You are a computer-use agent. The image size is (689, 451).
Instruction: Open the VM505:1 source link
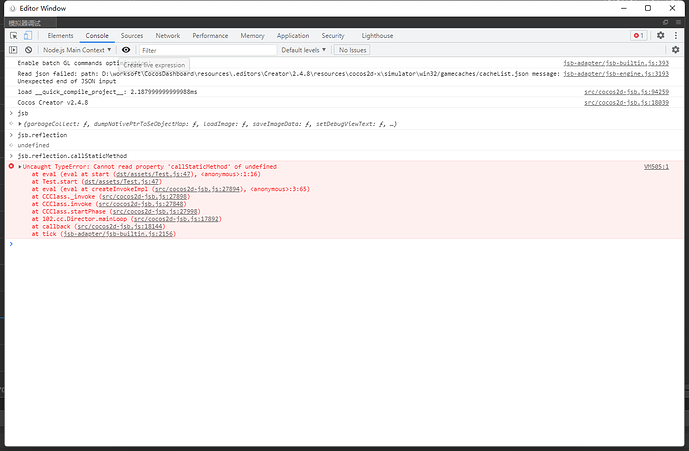point(656,167)
